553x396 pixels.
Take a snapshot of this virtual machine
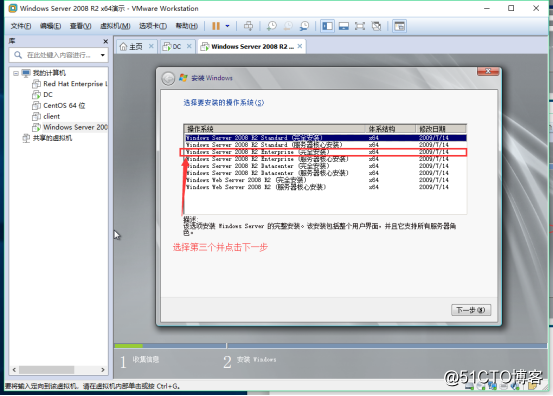[272, 26]
